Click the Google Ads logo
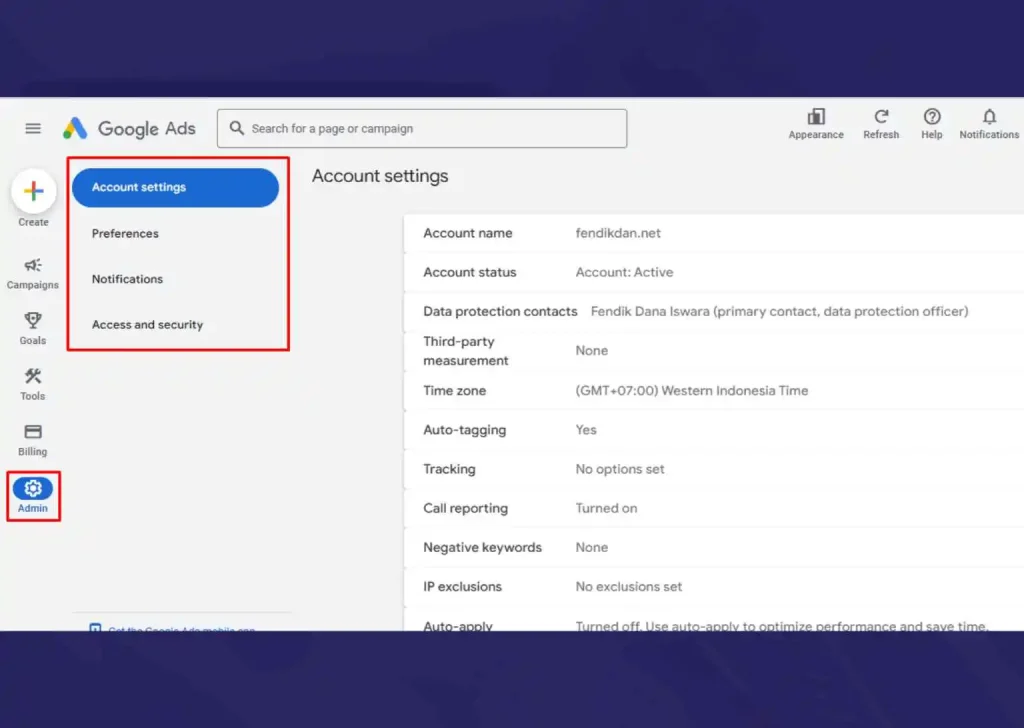This screenshot has width=1024, height=728. pos(129,129)
